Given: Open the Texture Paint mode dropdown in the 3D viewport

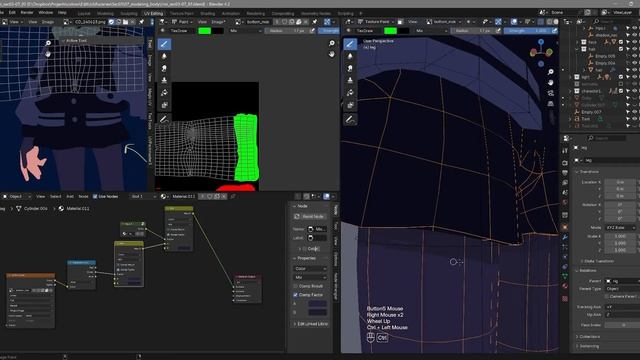Looking at the screenshot, I should pyautogui.click(x=376, y=22).
